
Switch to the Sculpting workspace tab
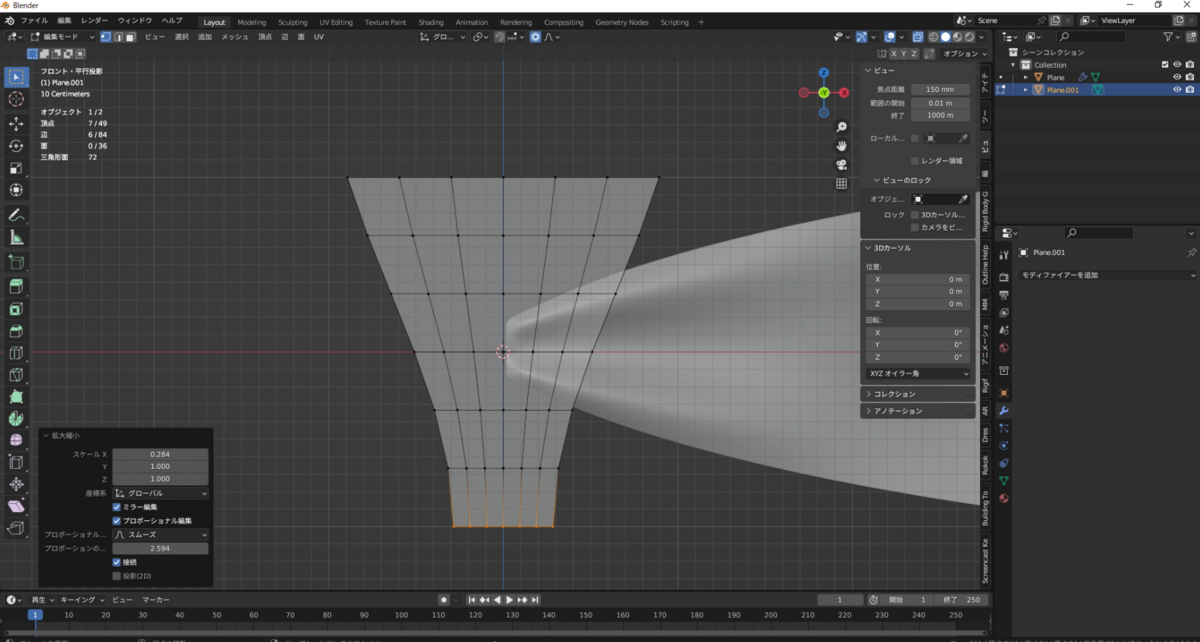(293, 22)
